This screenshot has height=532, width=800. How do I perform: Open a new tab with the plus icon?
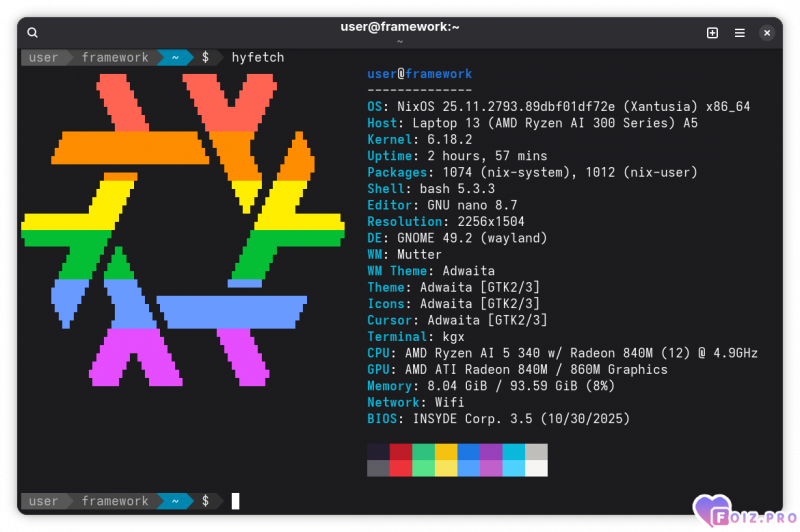point(712,33)
